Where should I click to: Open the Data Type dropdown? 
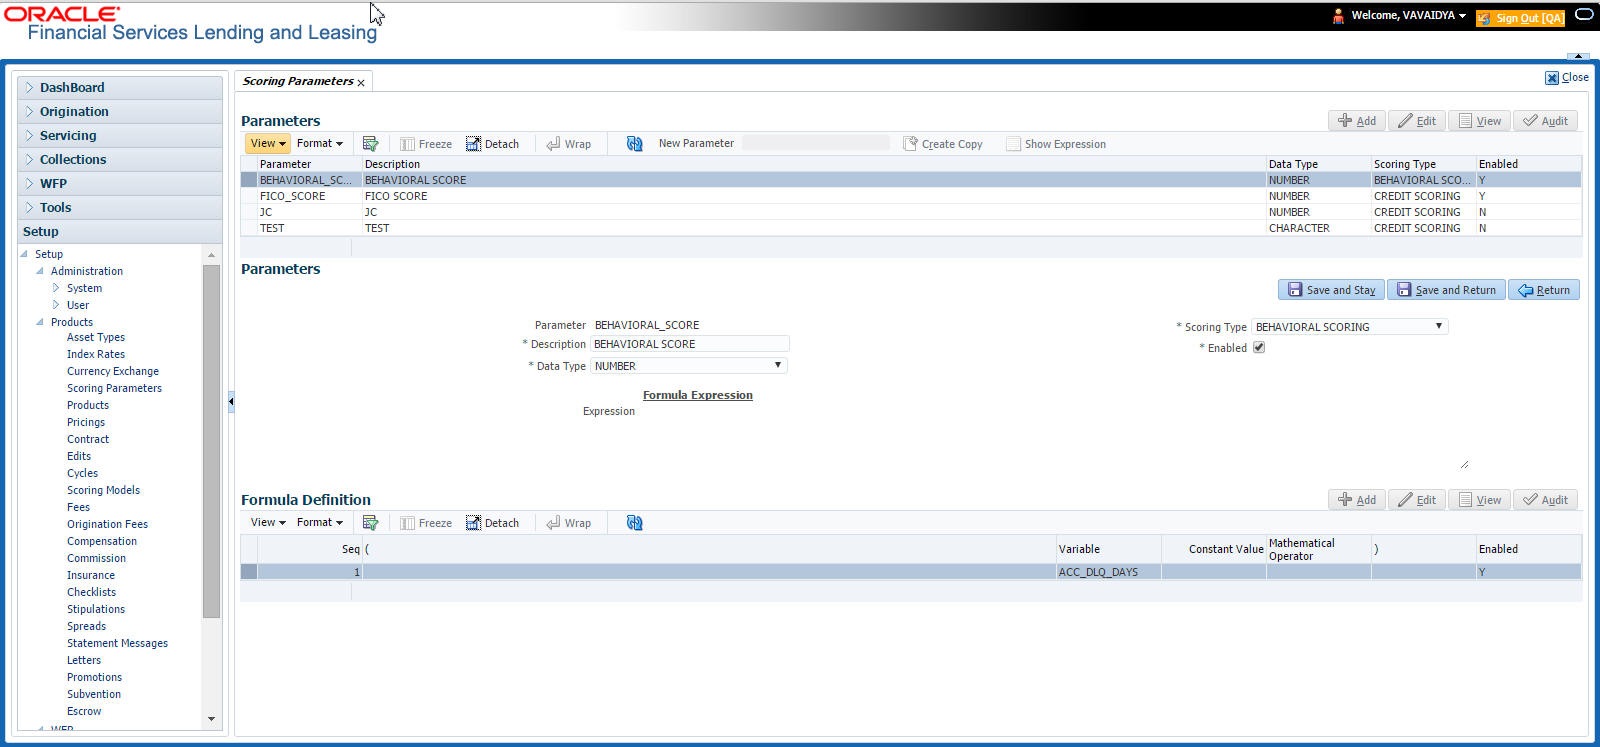point(689,366)
